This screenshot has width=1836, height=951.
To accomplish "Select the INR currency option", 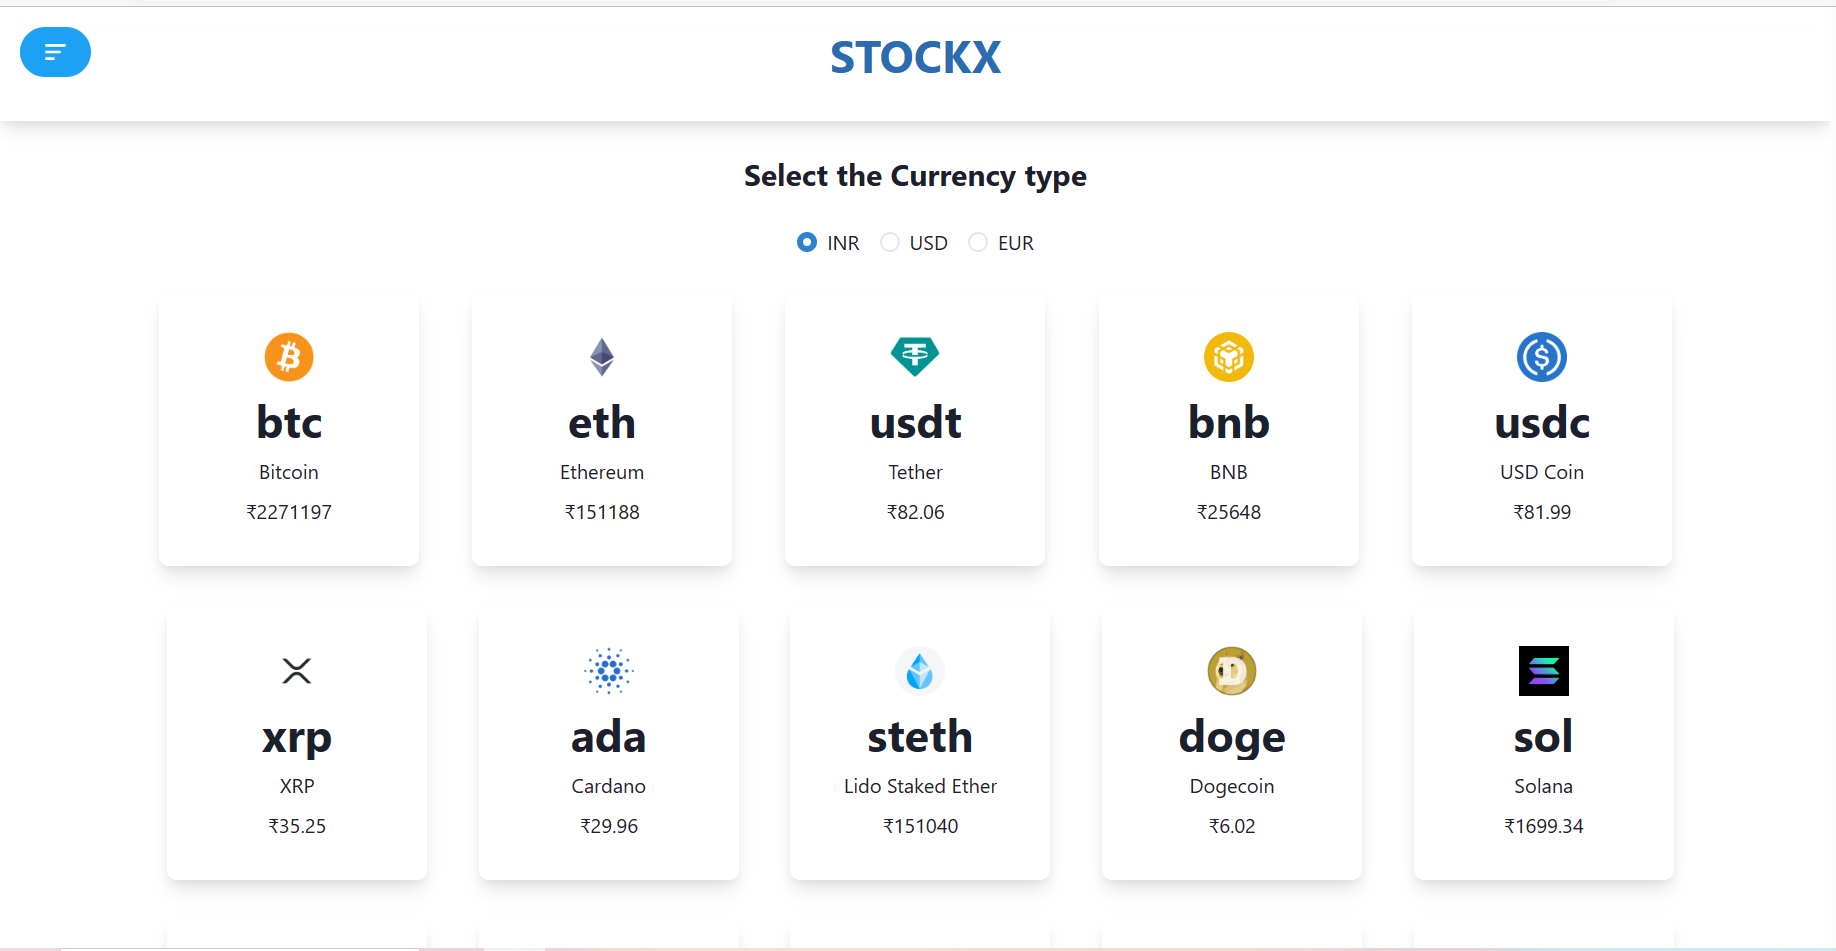I will coord(806,242).
